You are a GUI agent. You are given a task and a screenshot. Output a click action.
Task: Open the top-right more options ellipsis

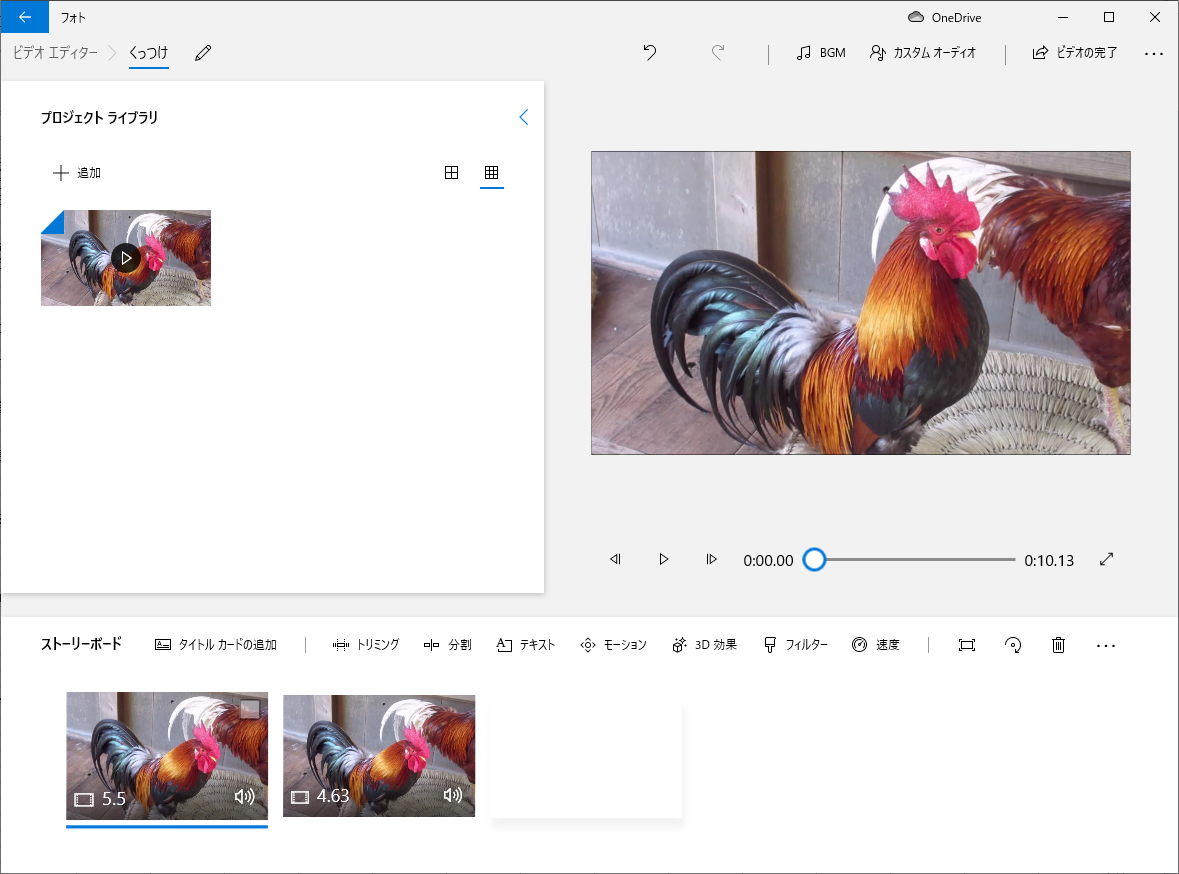(1153, 53)
